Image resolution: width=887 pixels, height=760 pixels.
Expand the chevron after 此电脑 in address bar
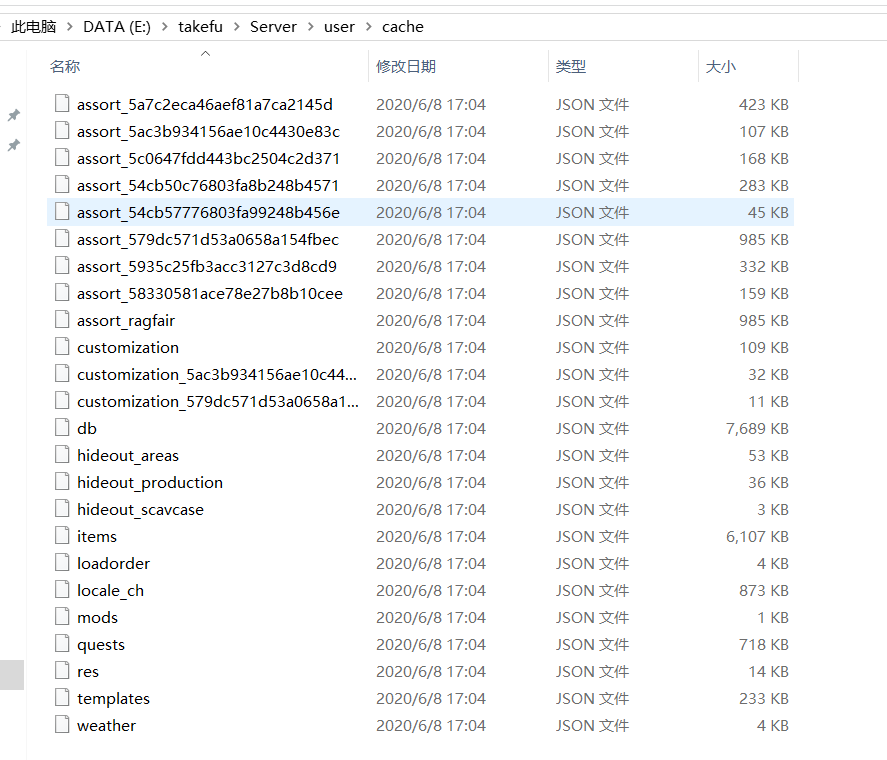click(x=70, y=27)
